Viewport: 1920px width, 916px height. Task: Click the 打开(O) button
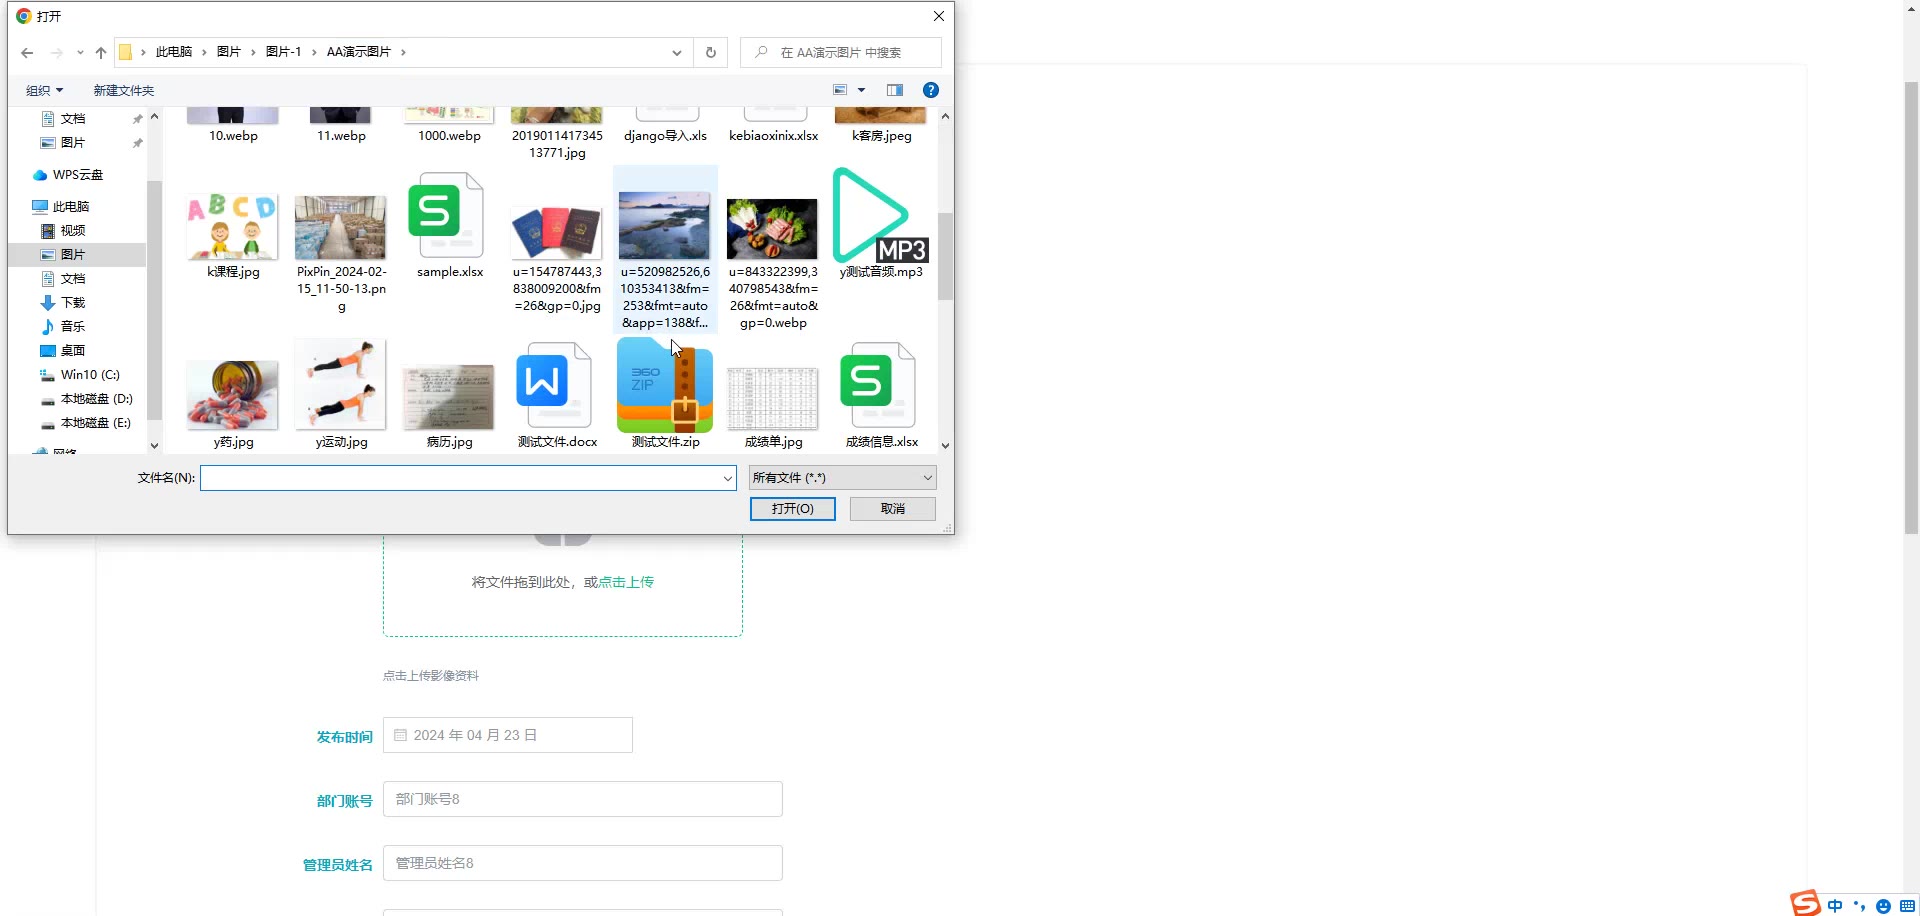pos(793,509)
